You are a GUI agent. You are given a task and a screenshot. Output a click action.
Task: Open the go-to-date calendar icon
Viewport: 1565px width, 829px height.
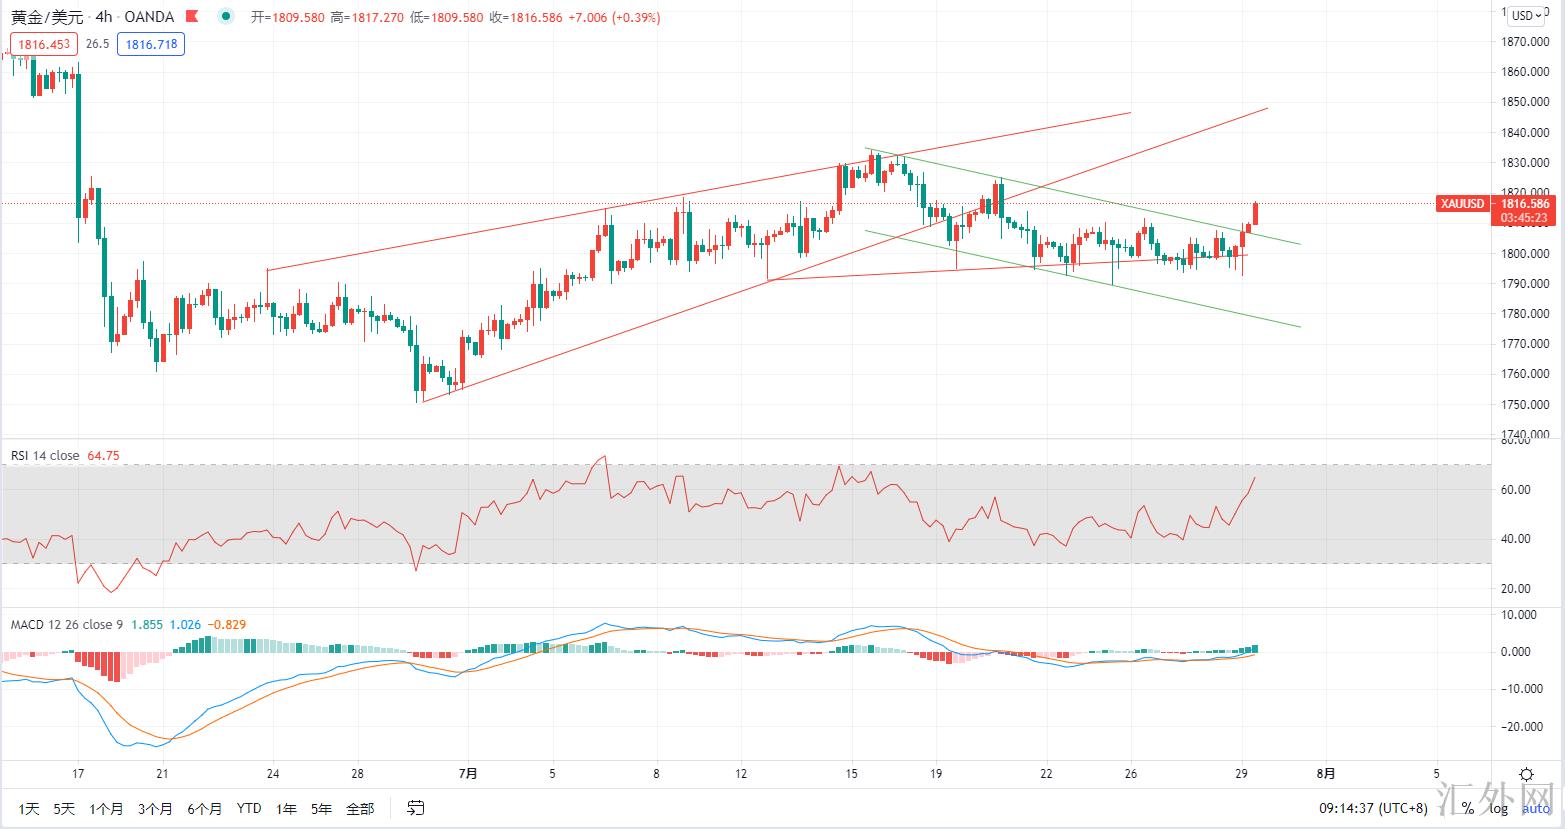417,808
